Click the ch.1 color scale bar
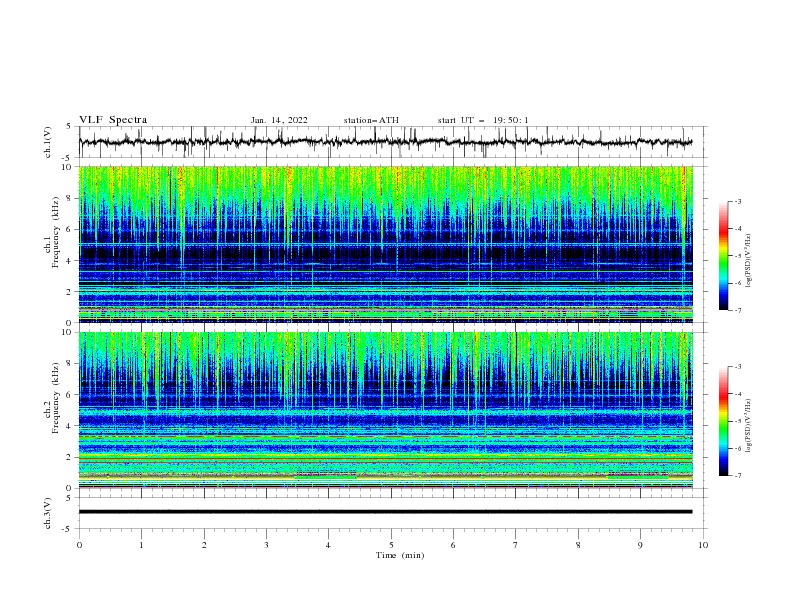792x612 pixels. point(723,255)
